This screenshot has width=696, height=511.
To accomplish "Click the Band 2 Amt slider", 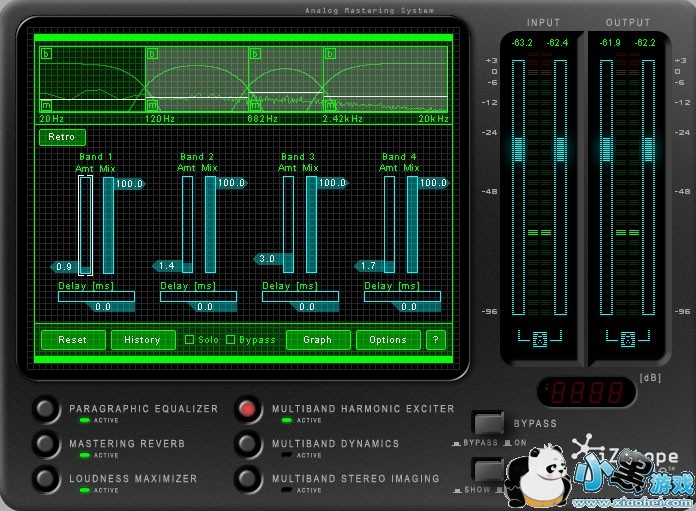I will pos(187,224).
